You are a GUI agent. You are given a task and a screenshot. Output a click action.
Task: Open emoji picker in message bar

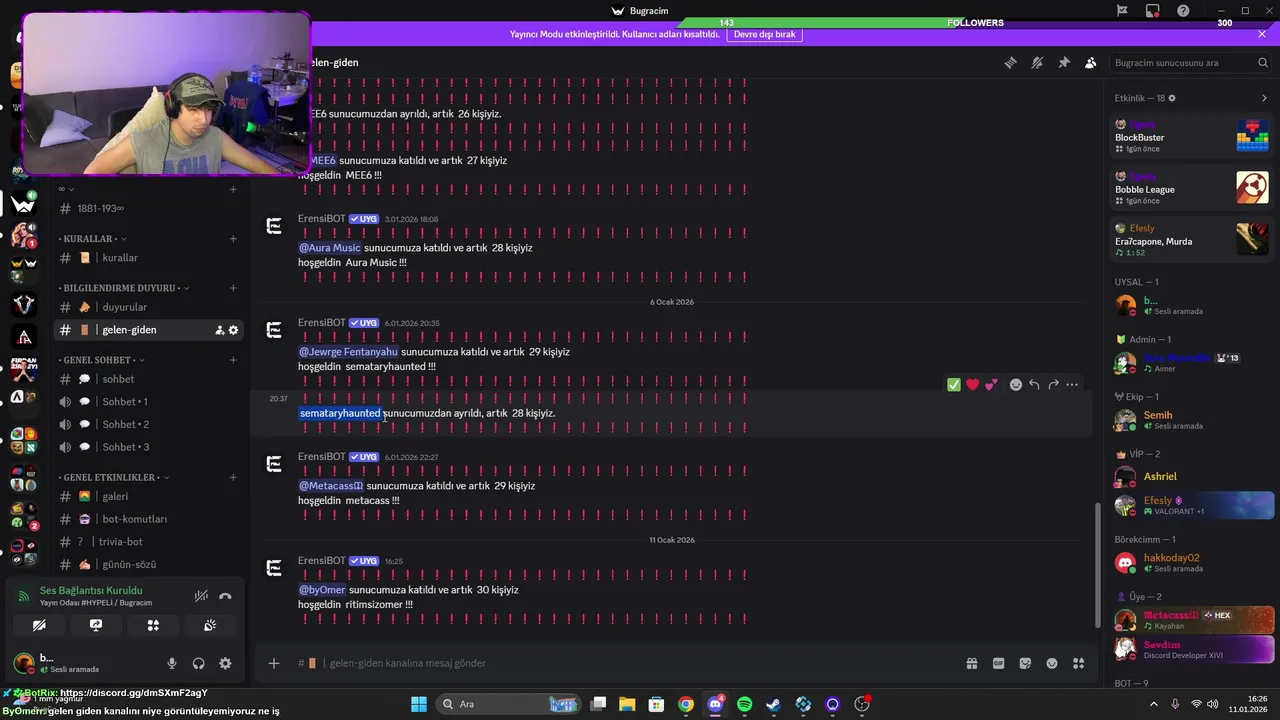pyautogui.click(x=1052, y=663)
